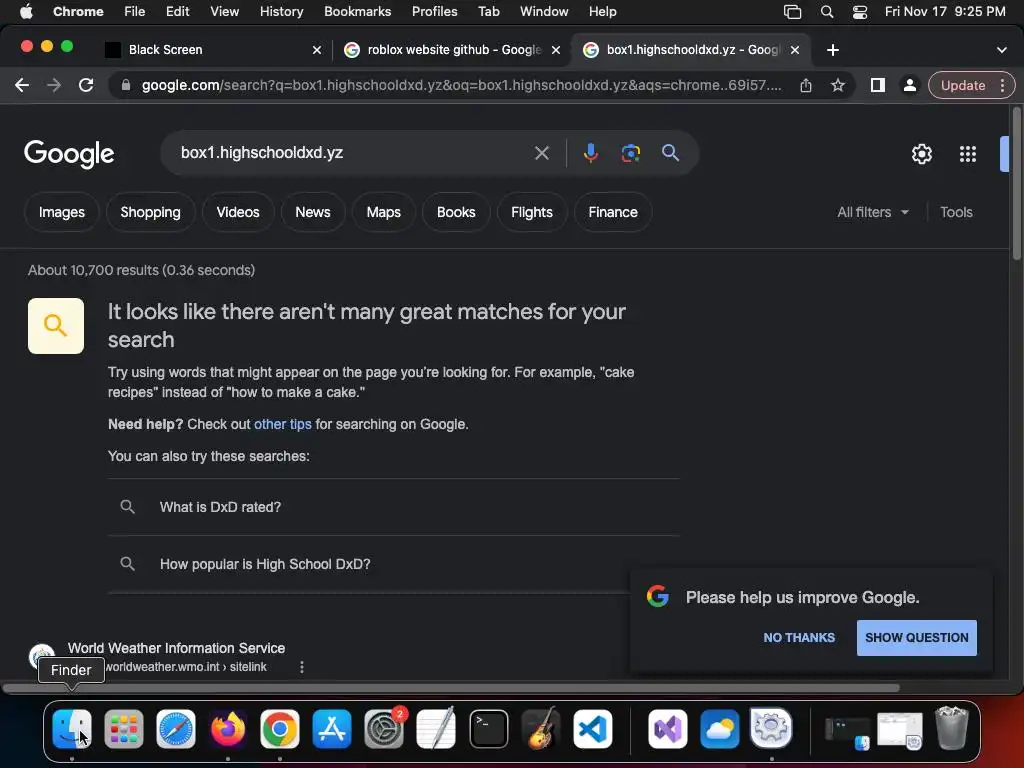Search 'How popular is High School DxD?' suggestion
This screenshot has height=768, width=1024.
pyautogui.click(x=394, y=564)
